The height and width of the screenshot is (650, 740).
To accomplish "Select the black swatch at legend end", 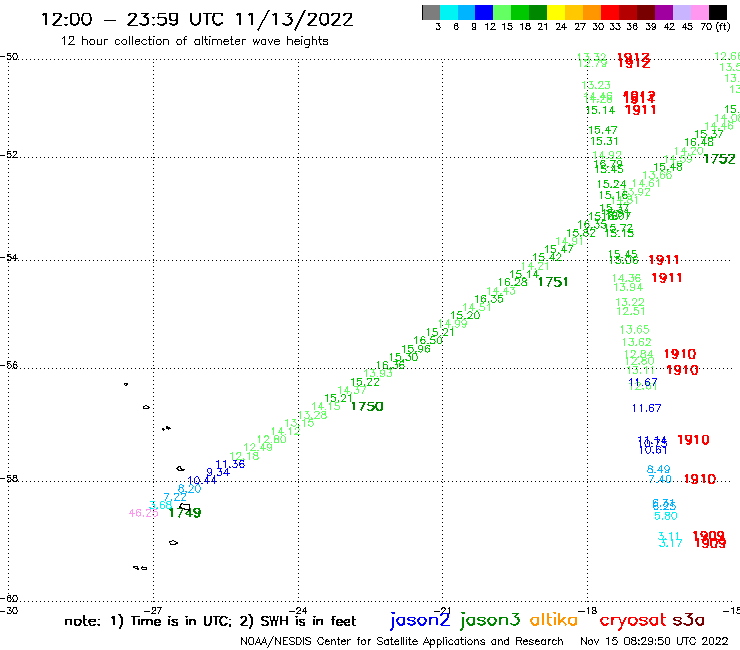I will pyautogui.click(x=718, y=12).
